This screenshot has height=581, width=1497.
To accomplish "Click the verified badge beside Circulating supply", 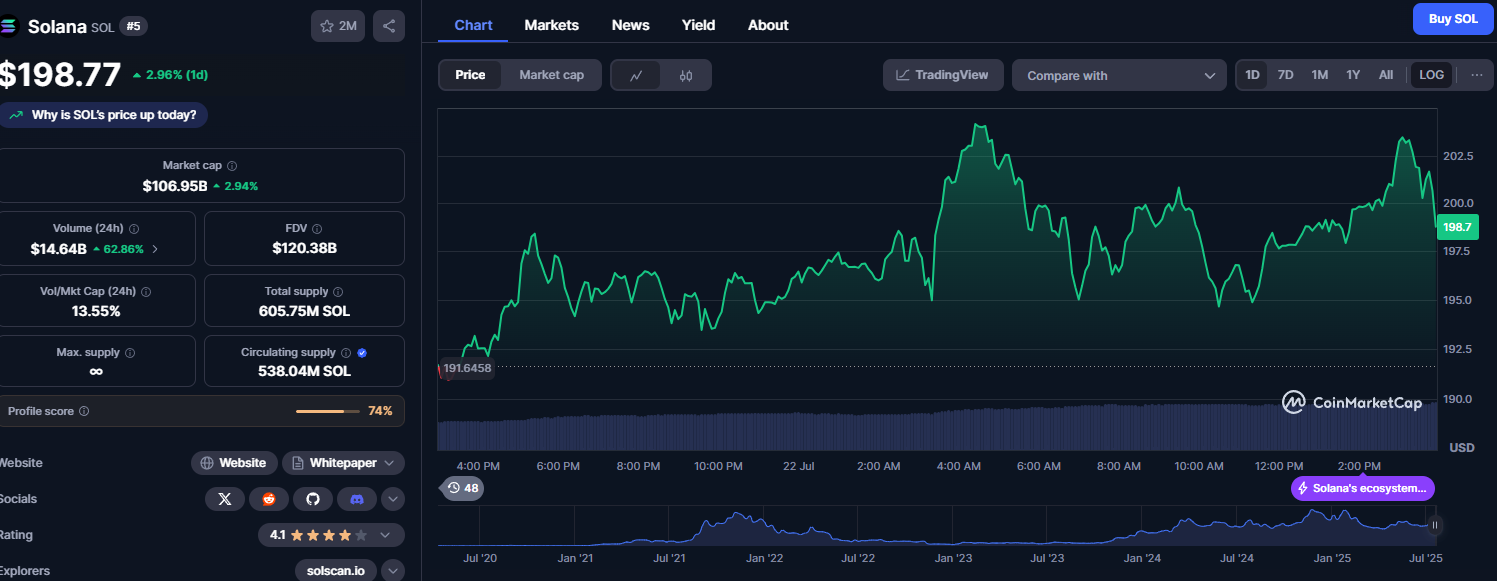I will [362, 353].
